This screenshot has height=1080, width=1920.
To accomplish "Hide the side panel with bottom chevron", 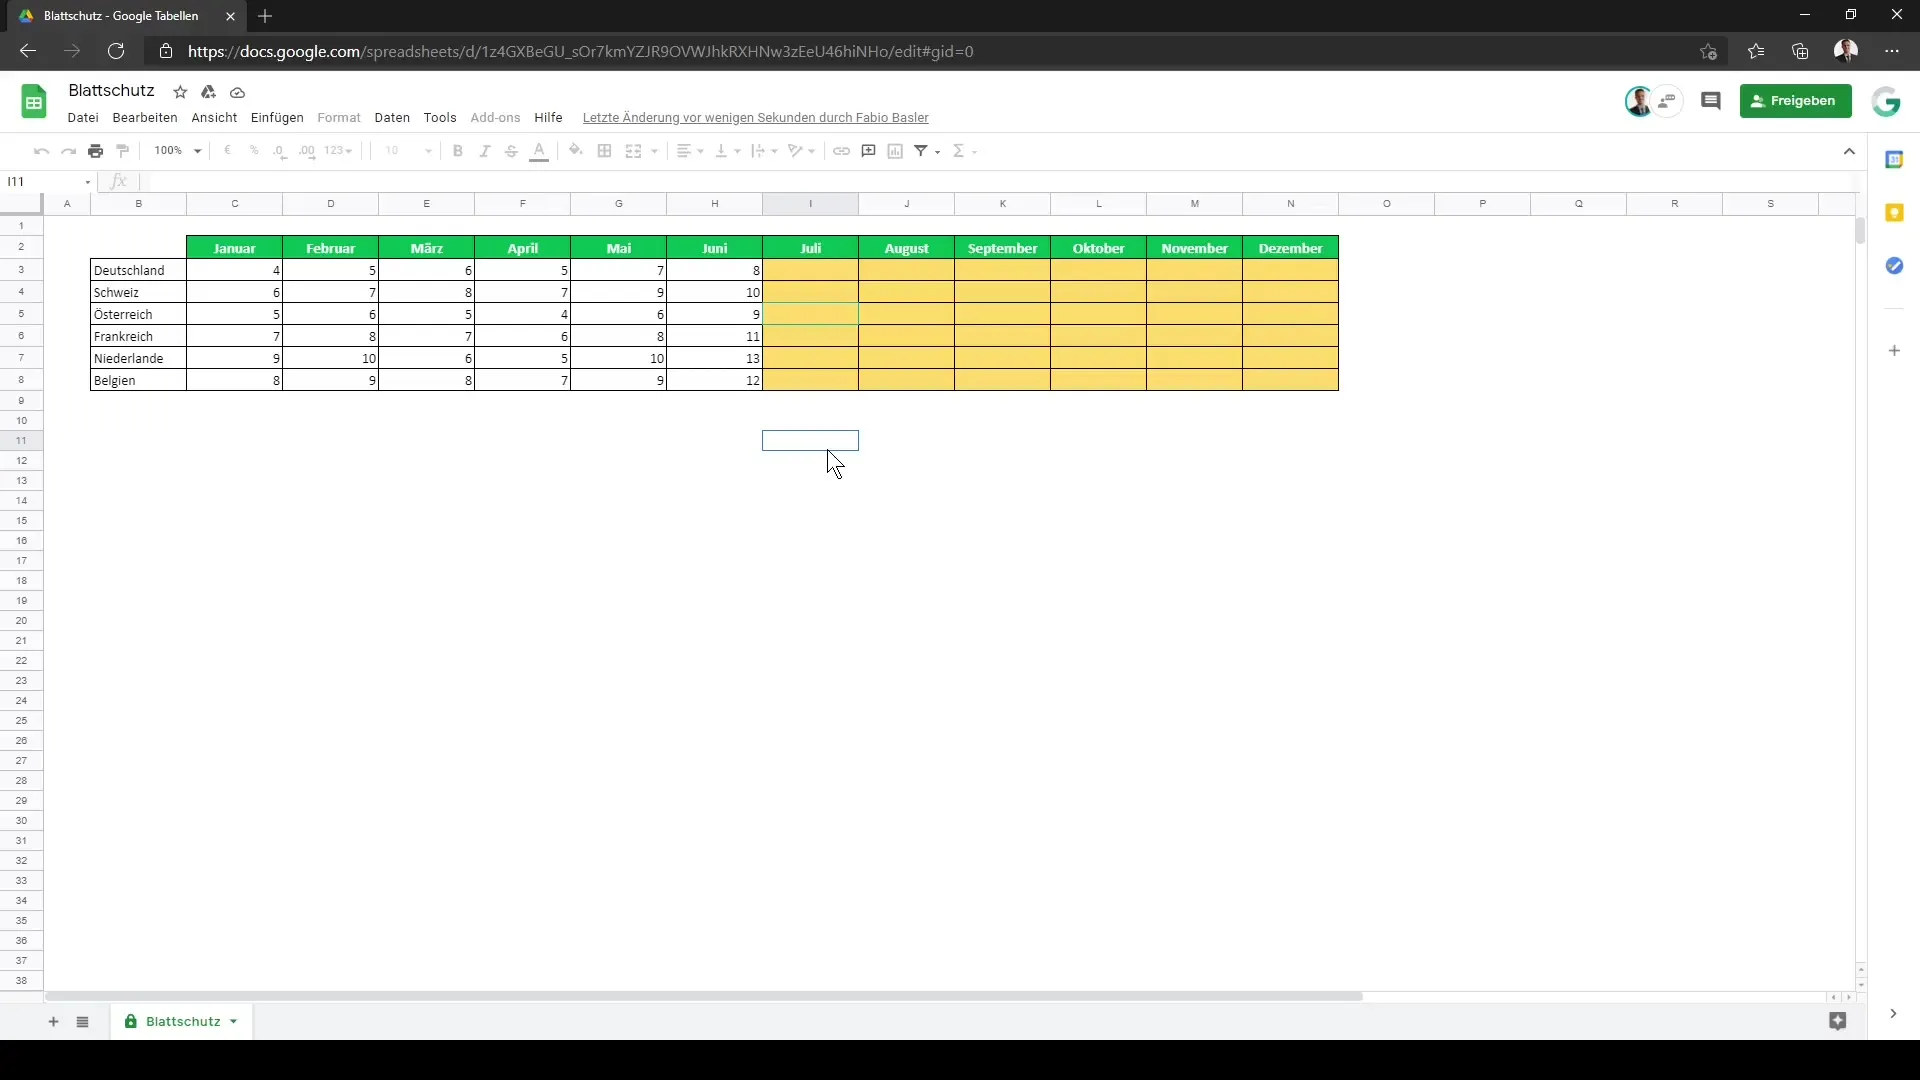I will click(1893, 1014).
